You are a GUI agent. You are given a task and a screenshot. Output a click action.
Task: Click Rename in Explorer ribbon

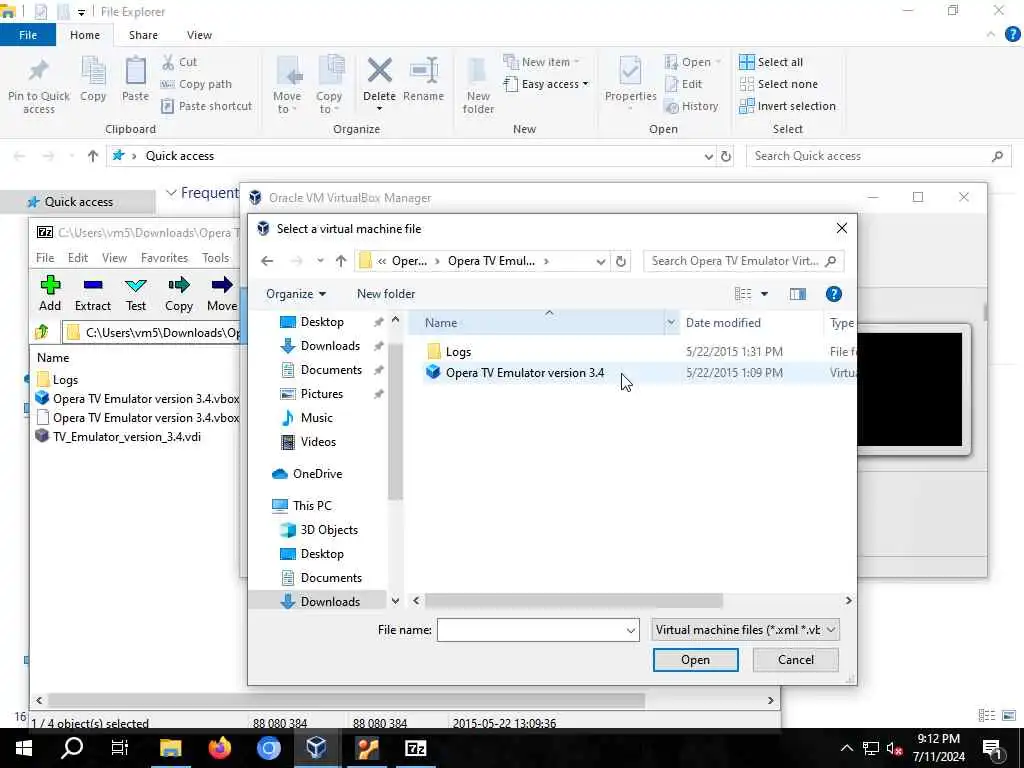click(x=423, y=80)
